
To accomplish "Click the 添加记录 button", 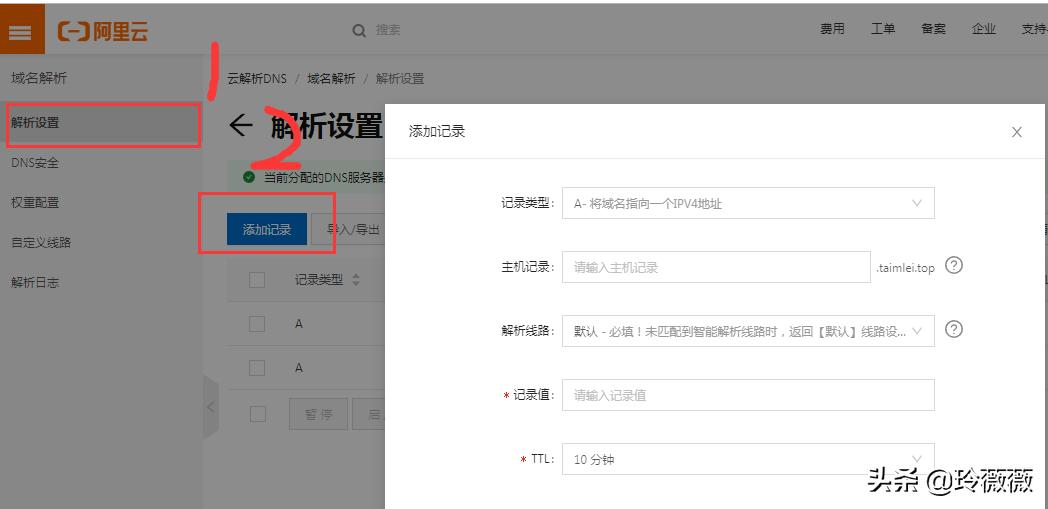I will (x=267, y=230).
